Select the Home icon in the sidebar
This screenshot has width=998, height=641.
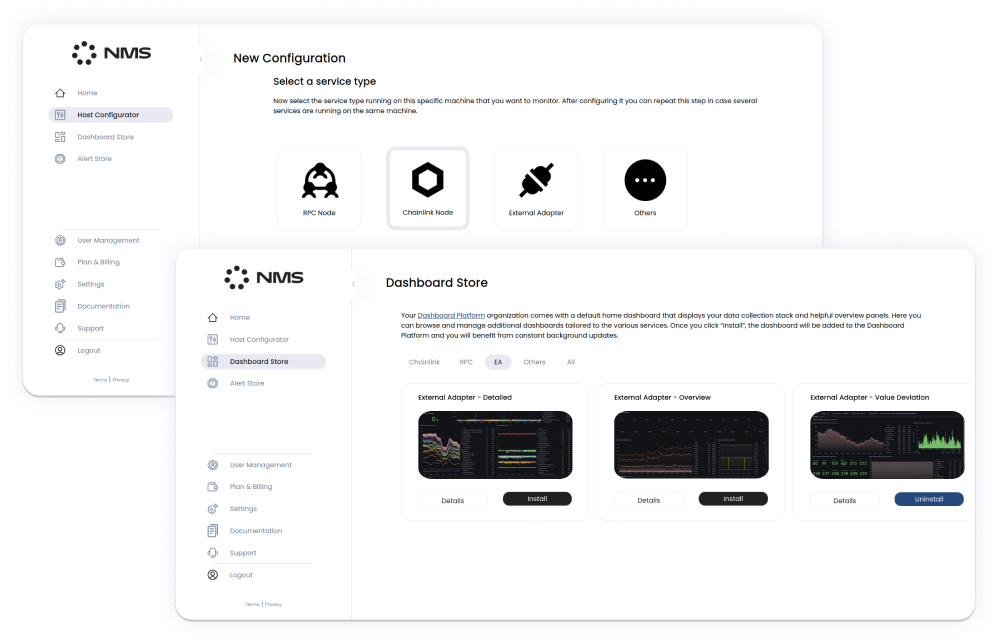(x=212, y=317)
